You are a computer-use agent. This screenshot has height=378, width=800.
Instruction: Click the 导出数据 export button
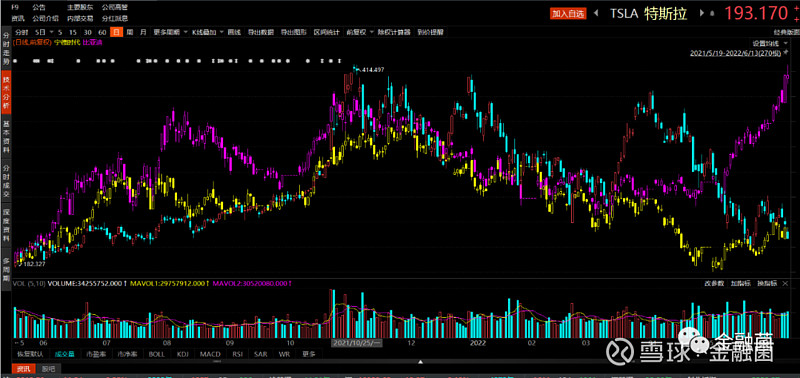click(x=260, y=32)
